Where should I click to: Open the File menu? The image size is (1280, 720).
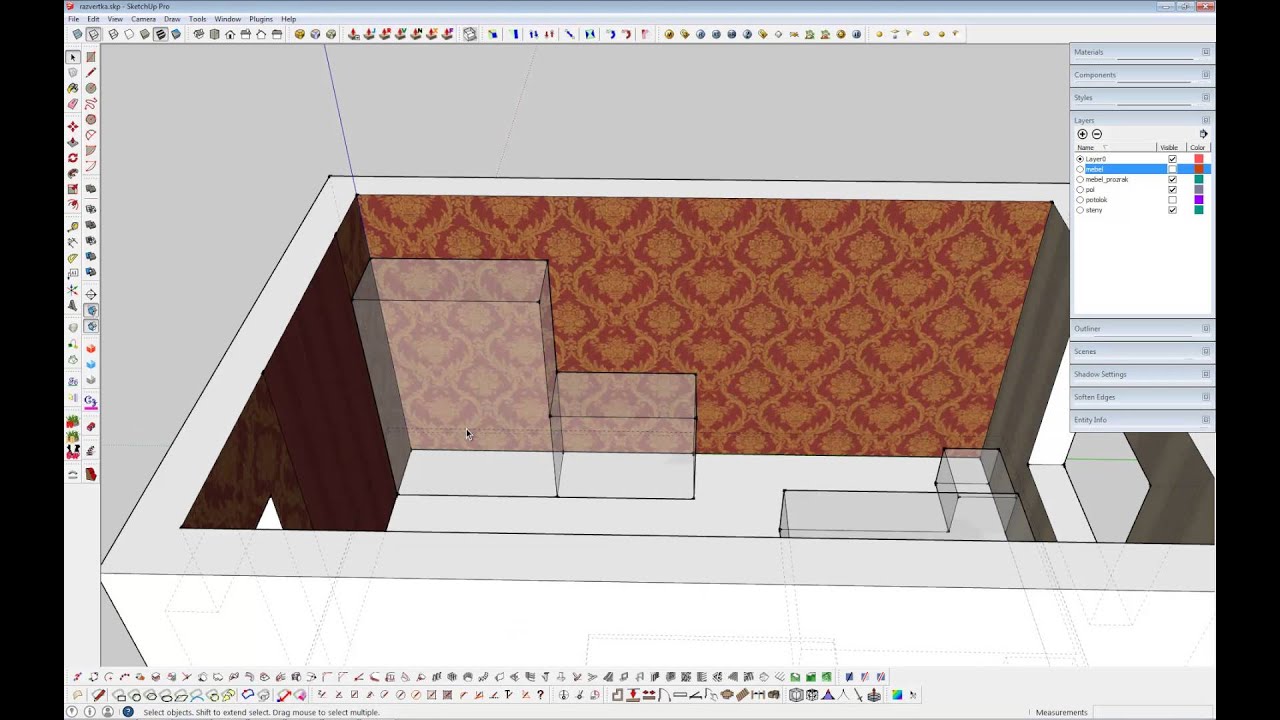click(x=73, y=19)
